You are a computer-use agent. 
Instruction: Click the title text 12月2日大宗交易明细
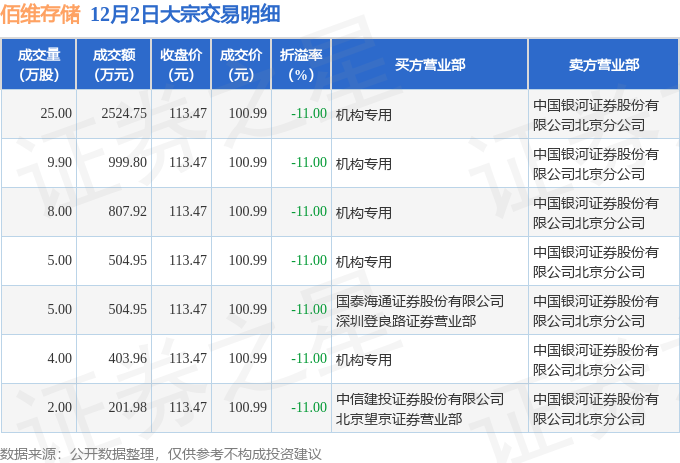coord(185,14)
